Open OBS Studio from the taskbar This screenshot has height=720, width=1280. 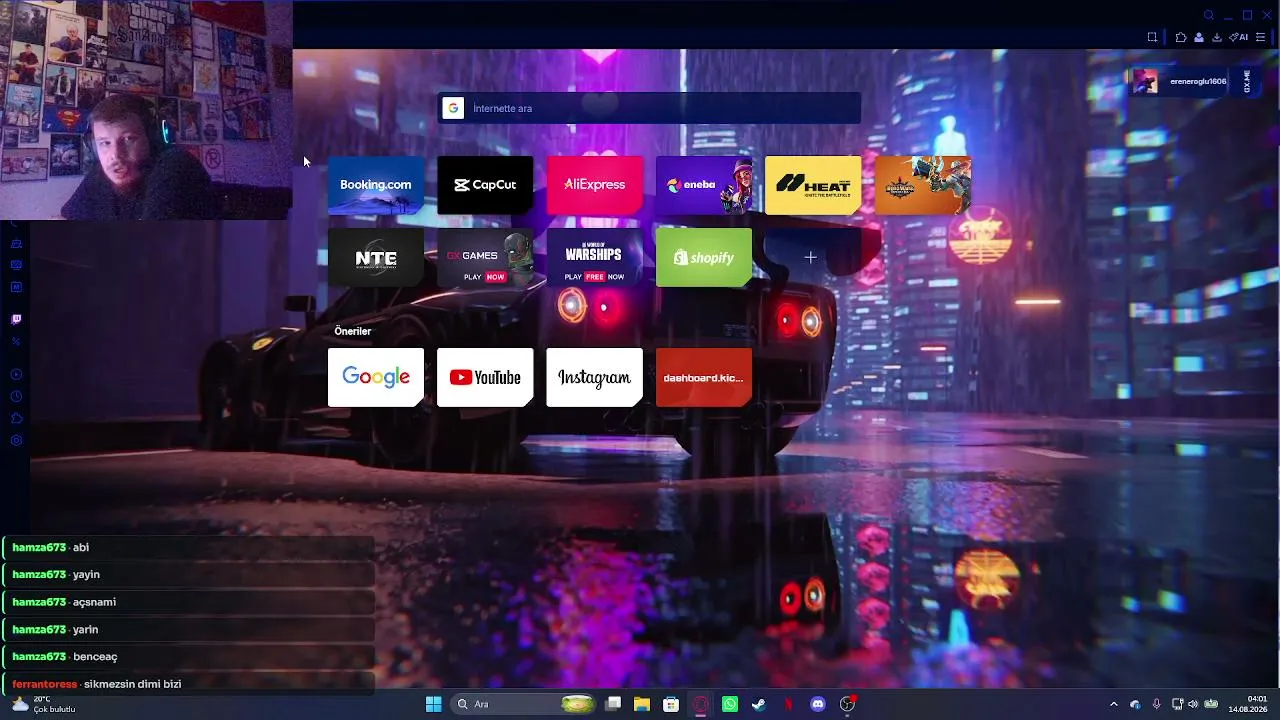[847, 704]
